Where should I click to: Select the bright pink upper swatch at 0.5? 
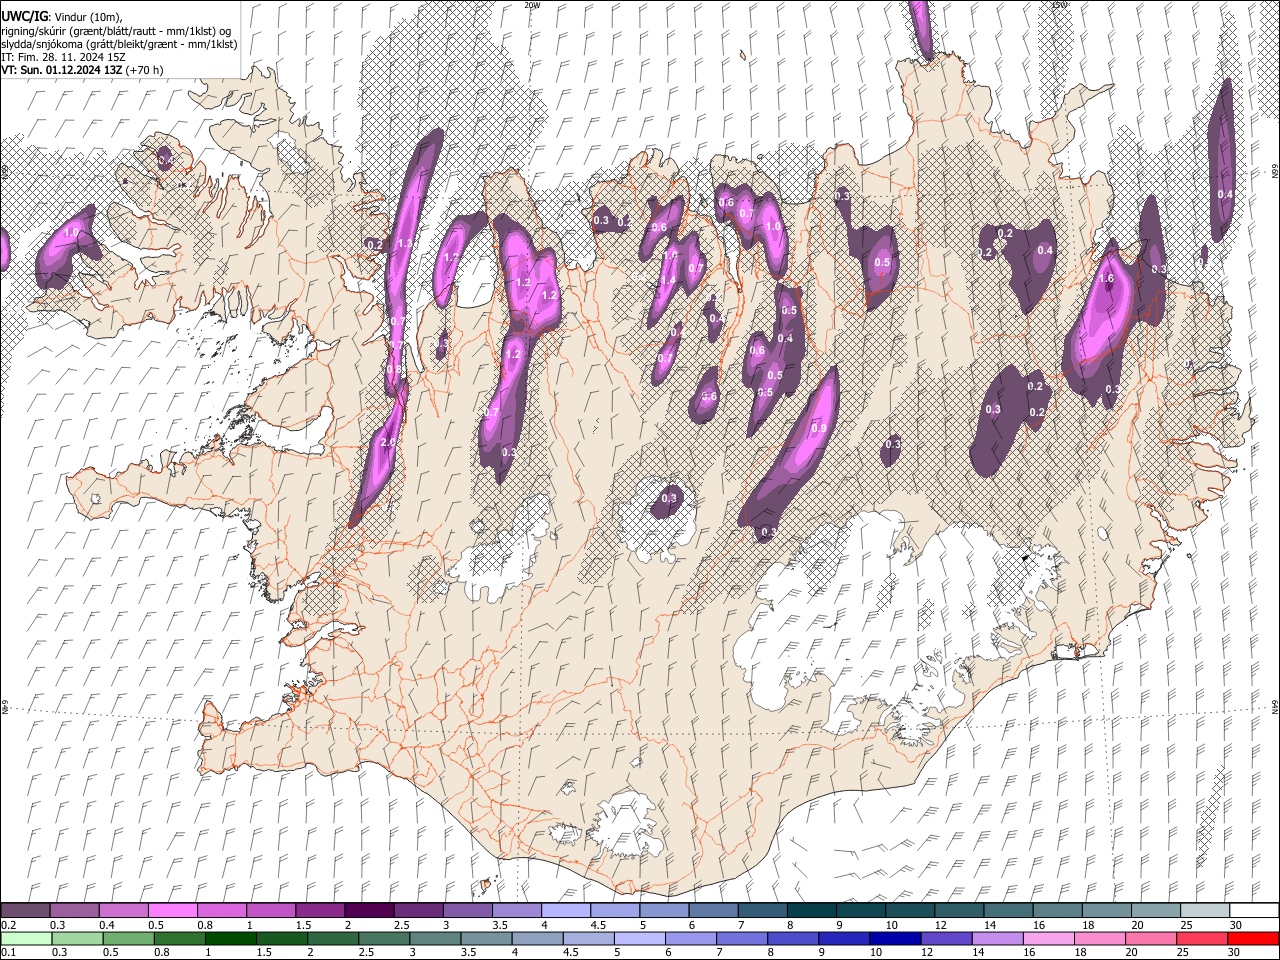coord(172,910)
